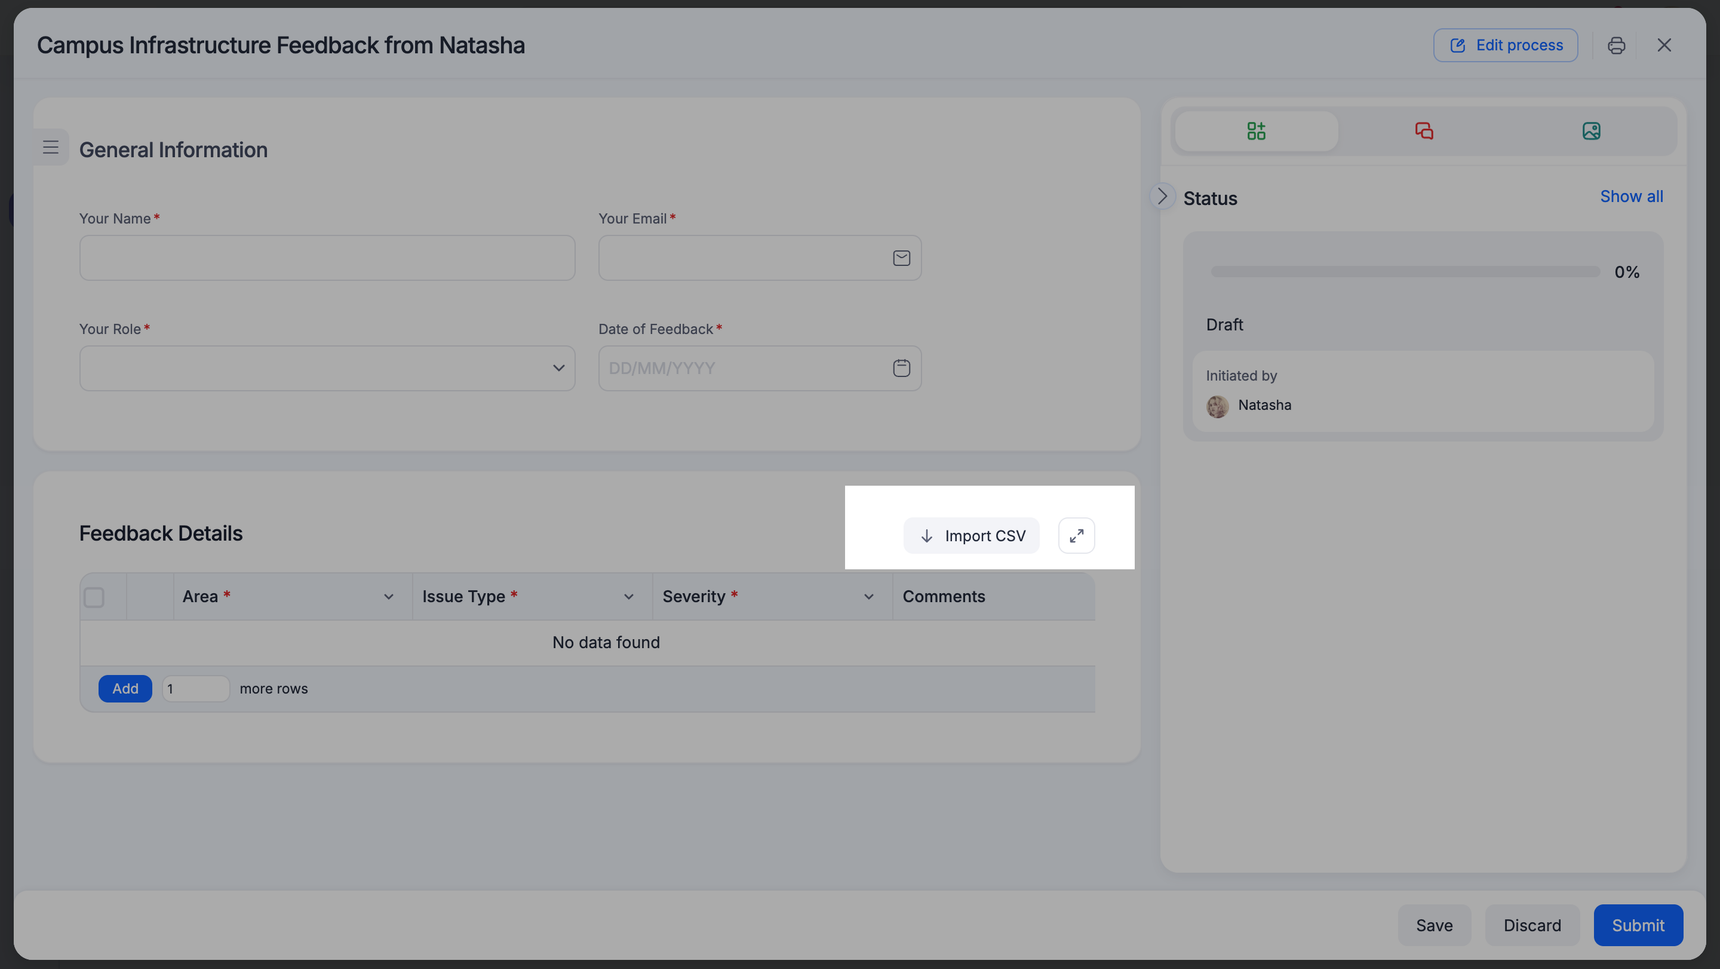The width and height of the screenshot is (1720, 969).
Task: Open the Severity column dropdown arrow
Action: click(868, 597)
